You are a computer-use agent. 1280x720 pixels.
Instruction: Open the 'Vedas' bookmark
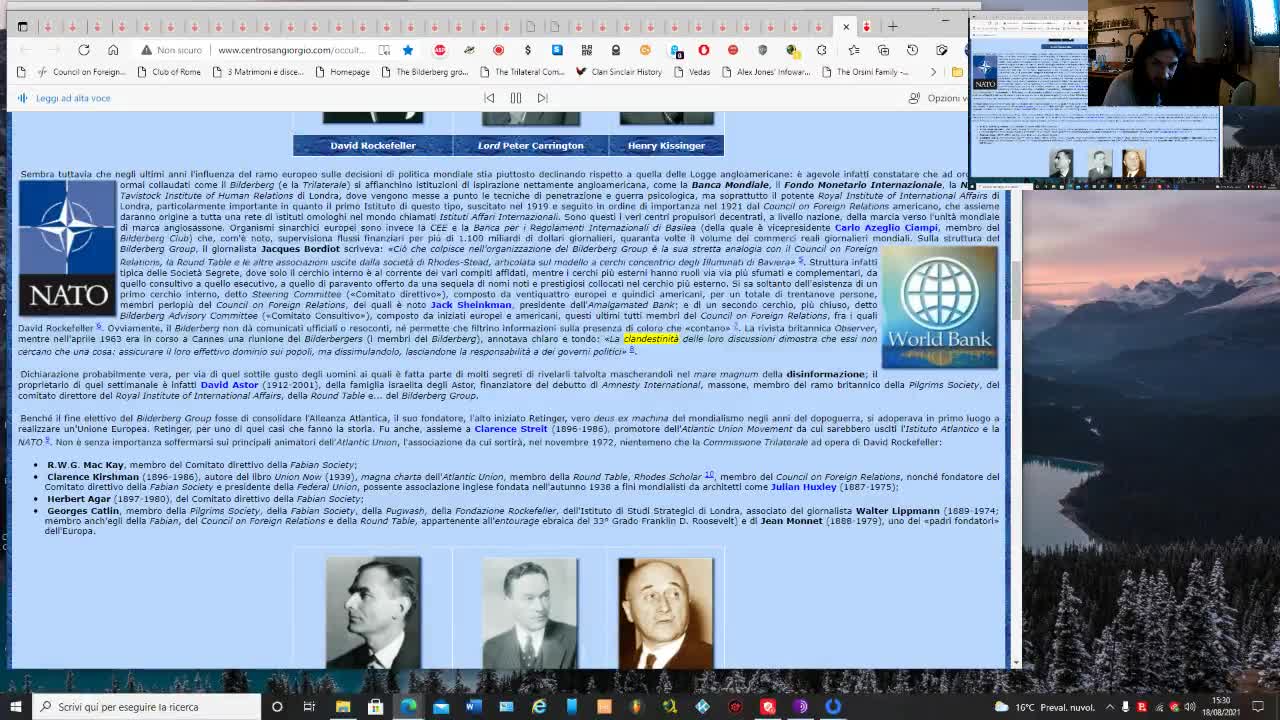(x=691, y=72)
